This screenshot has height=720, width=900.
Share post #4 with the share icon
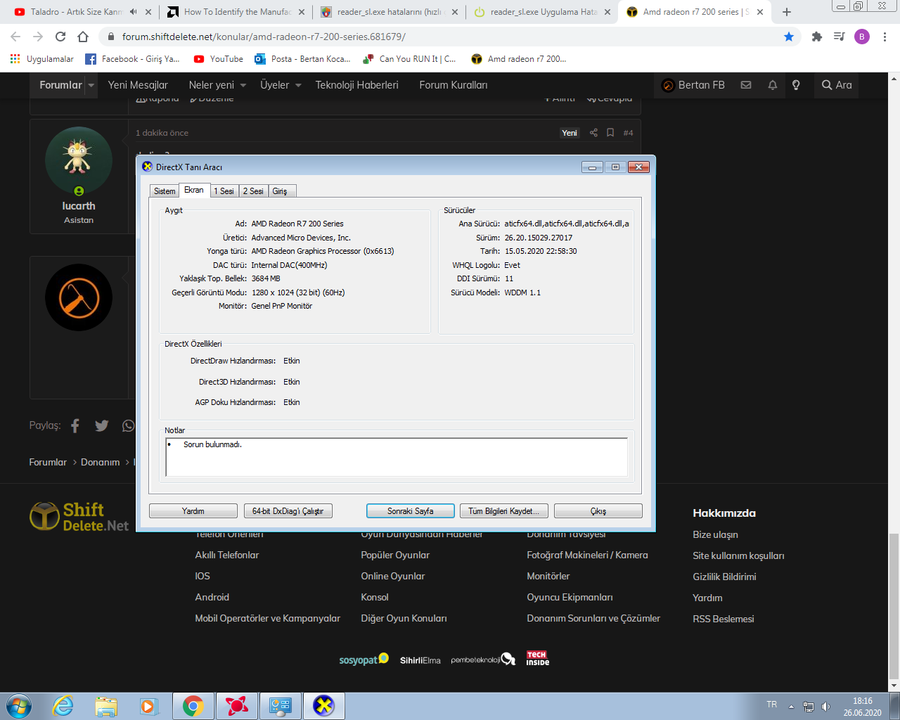tap(593, 133)
